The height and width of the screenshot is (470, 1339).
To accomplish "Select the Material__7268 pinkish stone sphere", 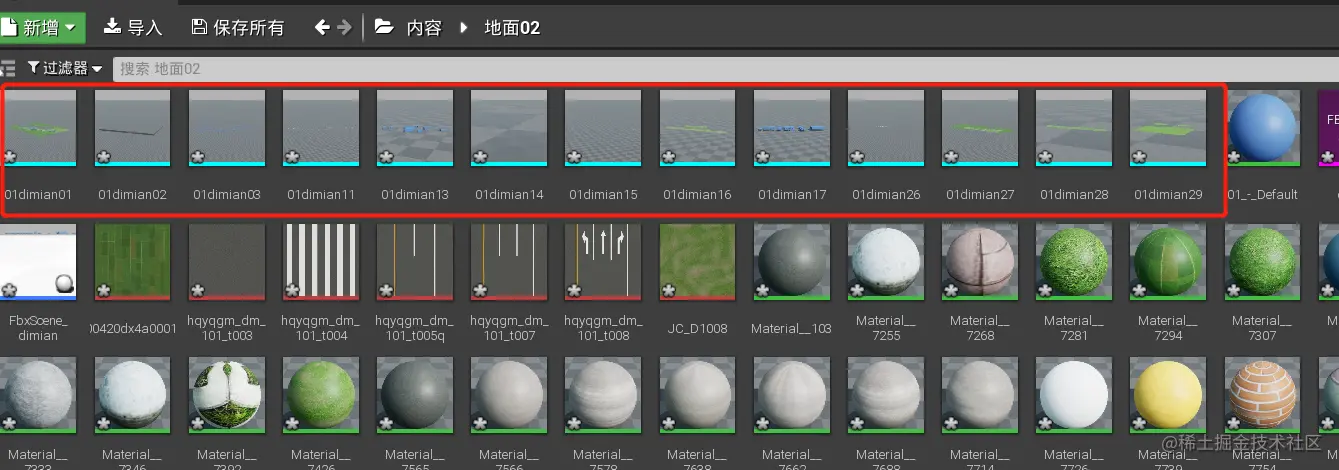I will (980, 261).
